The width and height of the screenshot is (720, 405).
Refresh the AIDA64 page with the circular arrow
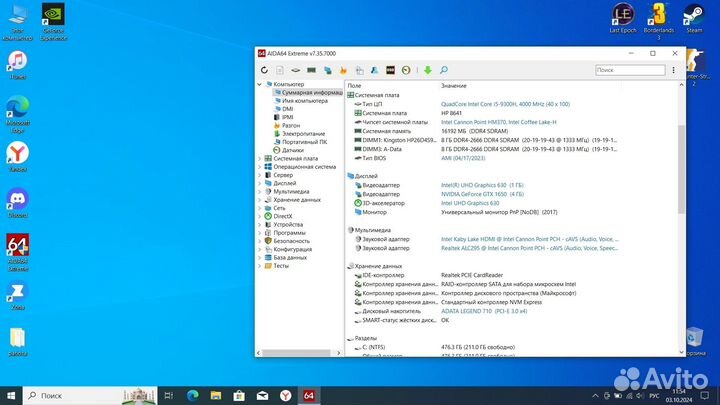click(x=264, y=70)
